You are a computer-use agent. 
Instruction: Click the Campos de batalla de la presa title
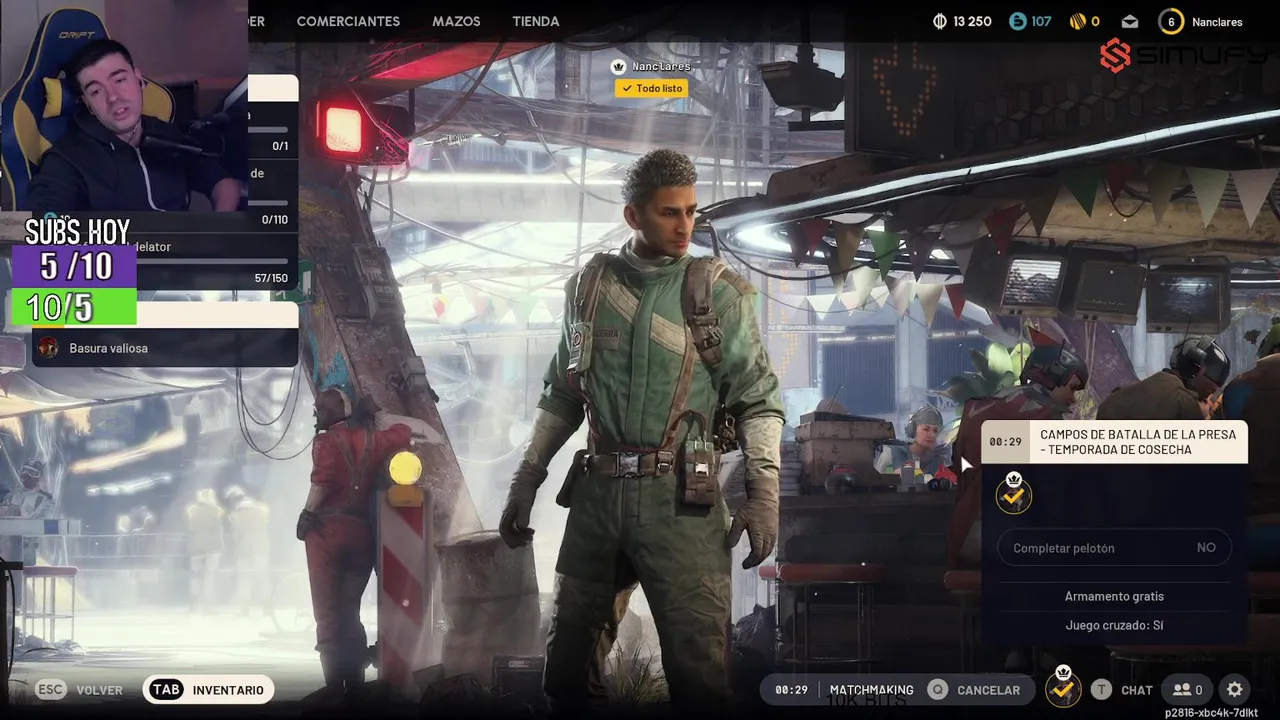click(x=1138, y=442)
